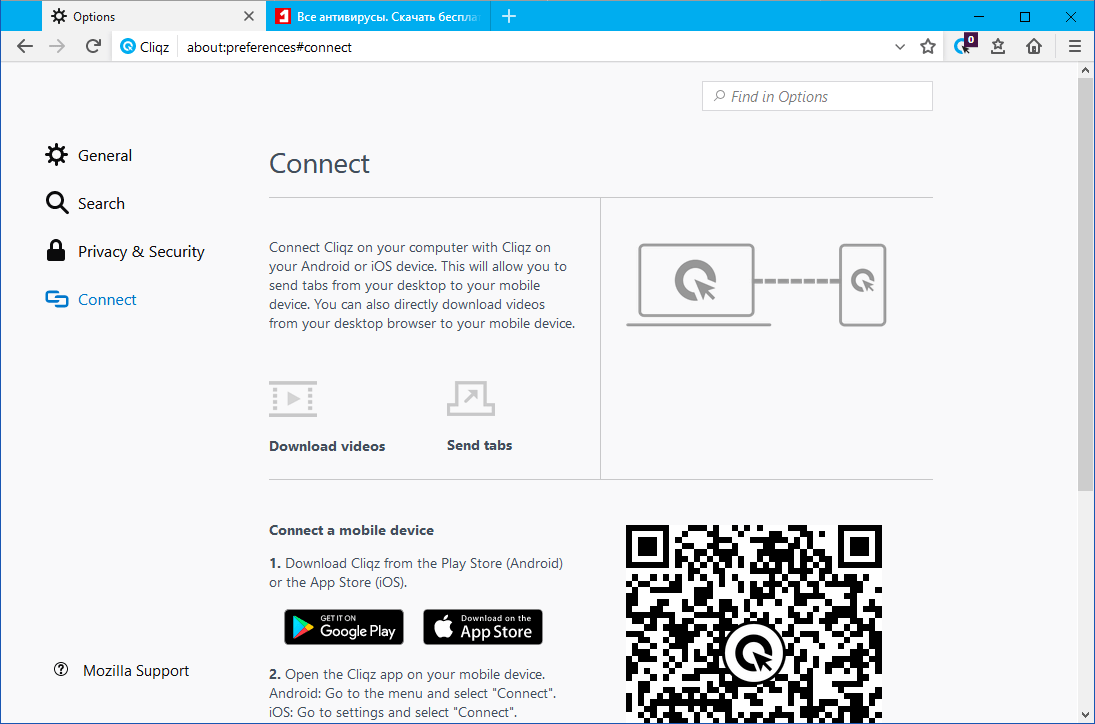1095x724 pixels.
Task: Show bookmarks menu icon
Action: [998, 47]
